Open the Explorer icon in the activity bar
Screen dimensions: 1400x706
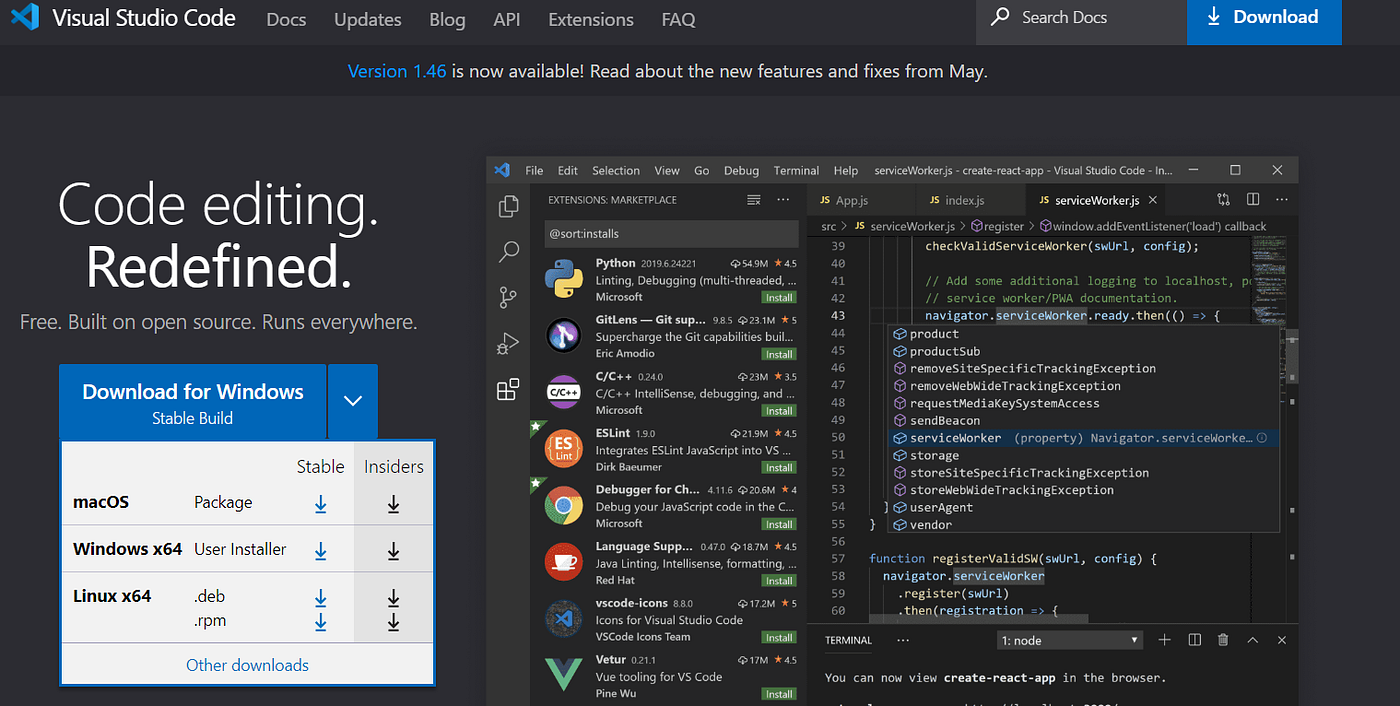point(508,205)
